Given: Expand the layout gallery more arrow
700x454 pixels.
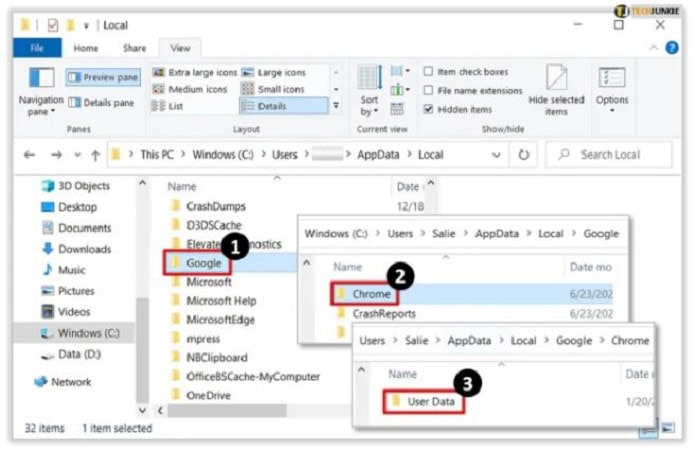Looking at the screenshot, I should tap(336, 106).
